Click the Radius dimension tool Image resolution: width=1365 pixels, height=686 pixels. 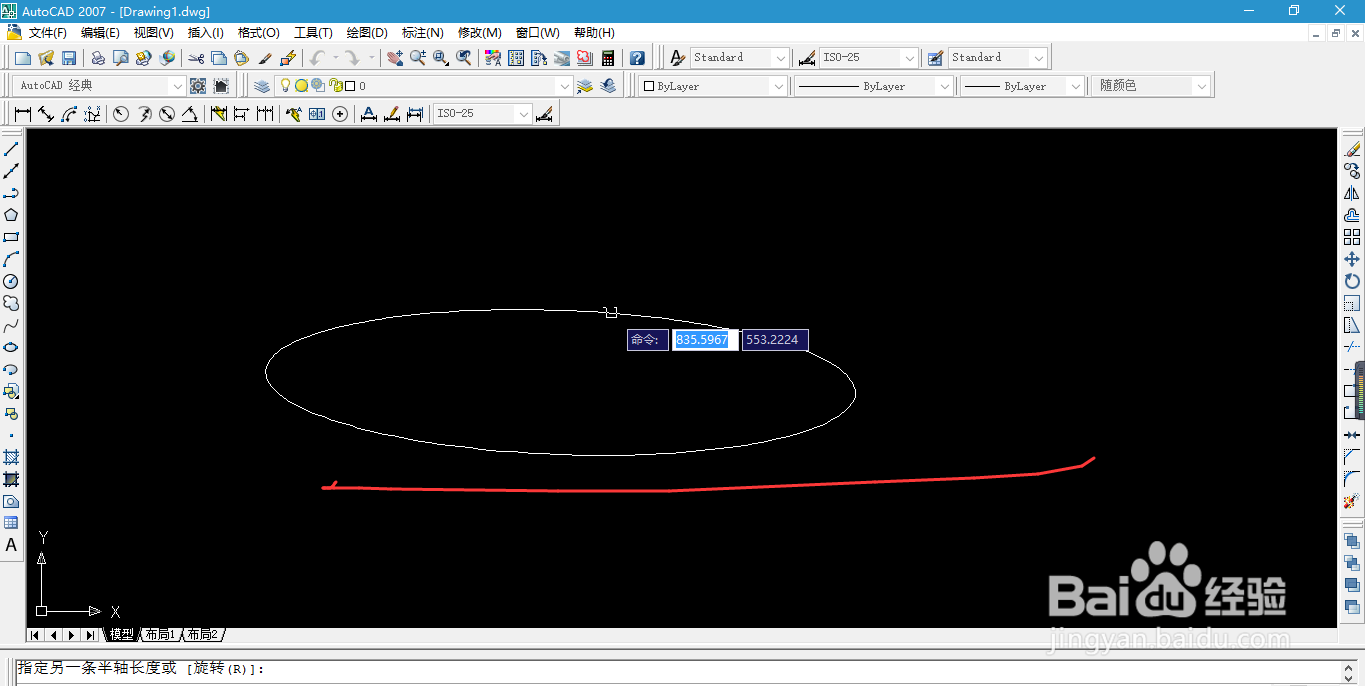tap(121, 114)
